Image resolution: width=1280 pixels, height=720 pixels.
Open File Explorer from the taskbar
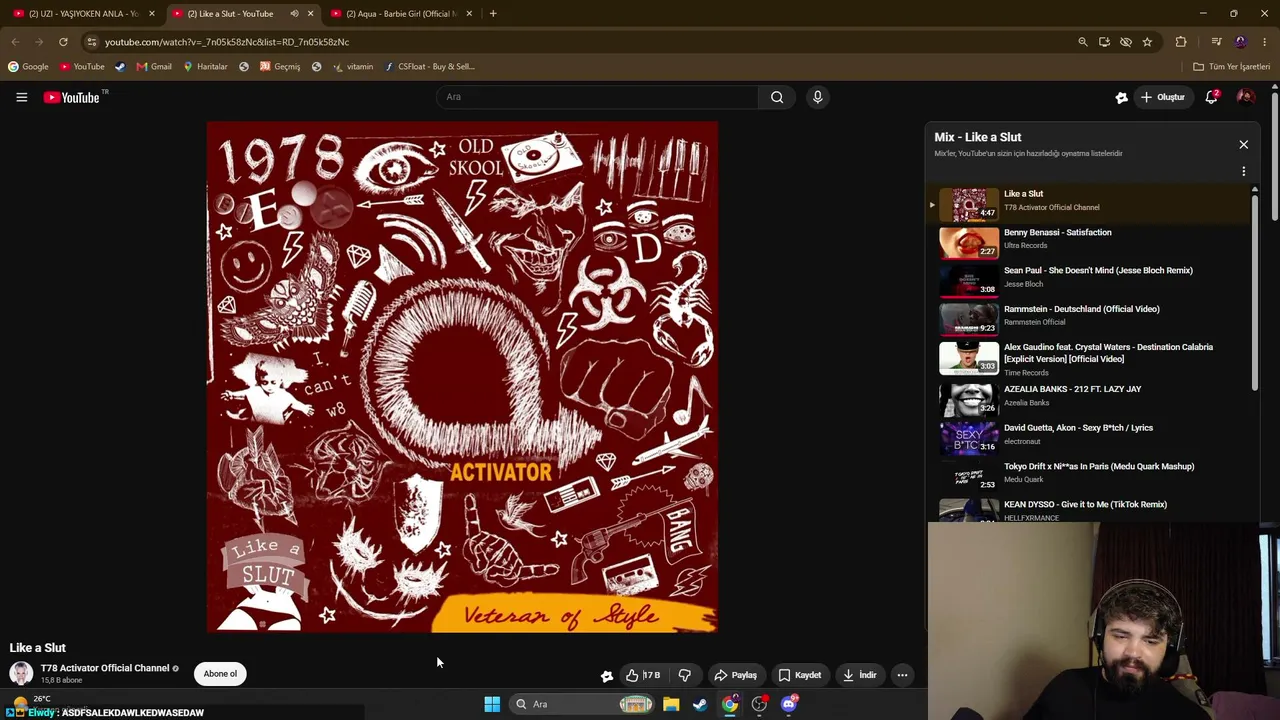[671, 704]
